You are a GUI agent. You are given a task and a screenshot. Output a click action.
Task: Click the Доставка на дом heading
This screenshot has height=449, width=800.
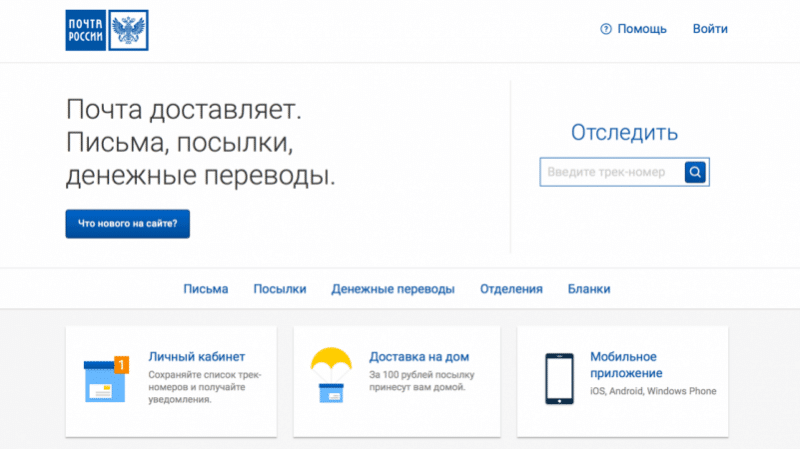point(419,357)
